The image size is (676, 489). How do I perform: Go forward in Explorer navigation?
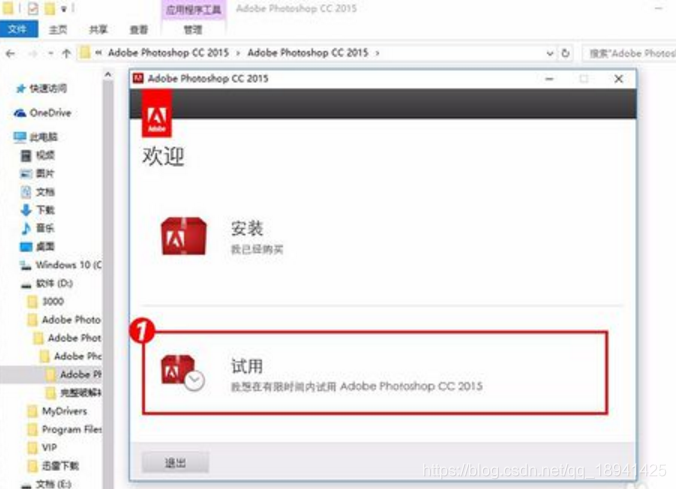point(33,53)
